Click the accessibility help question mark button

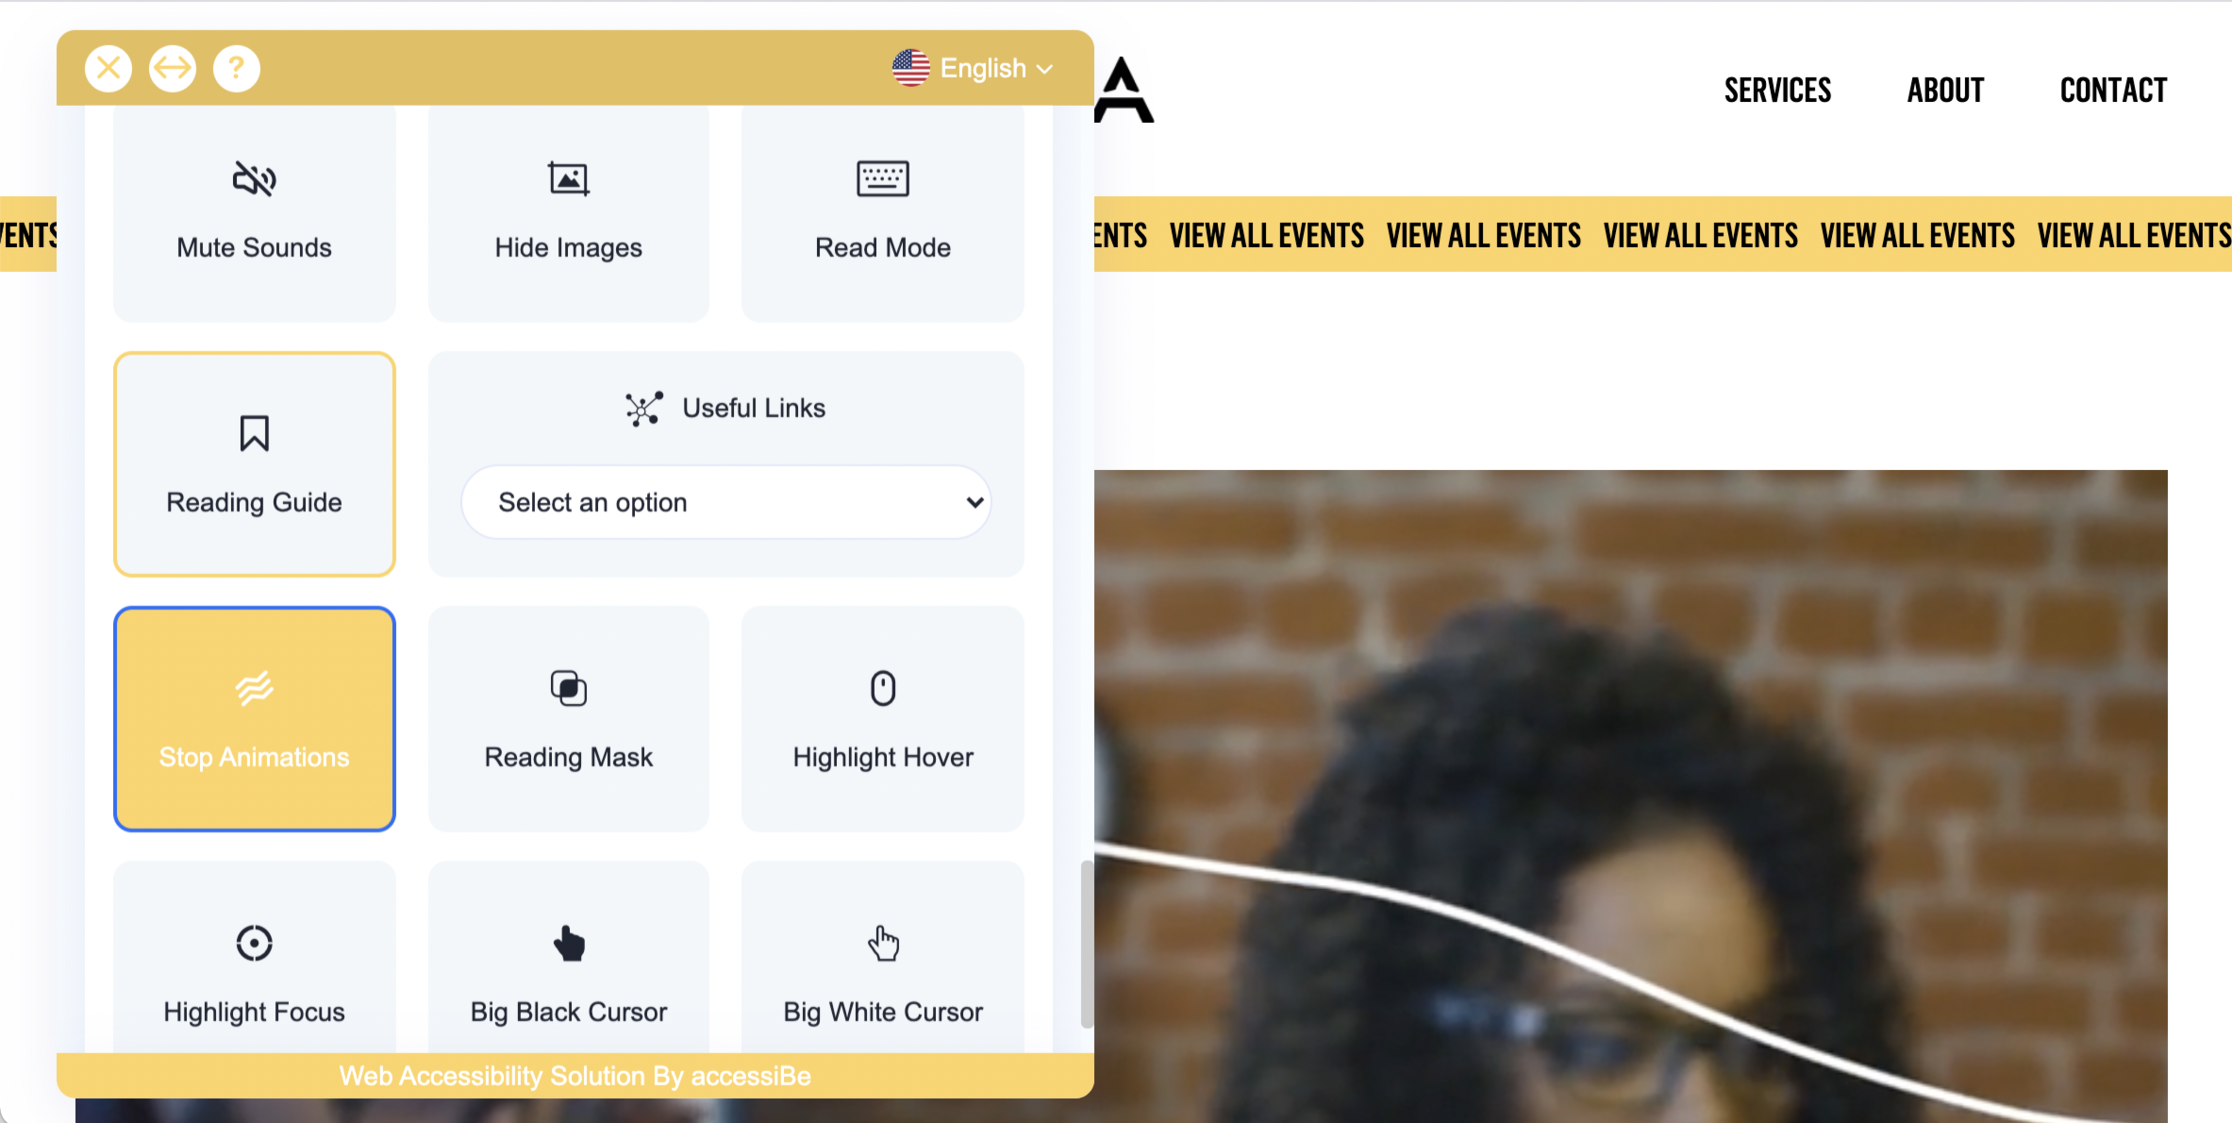235,67
